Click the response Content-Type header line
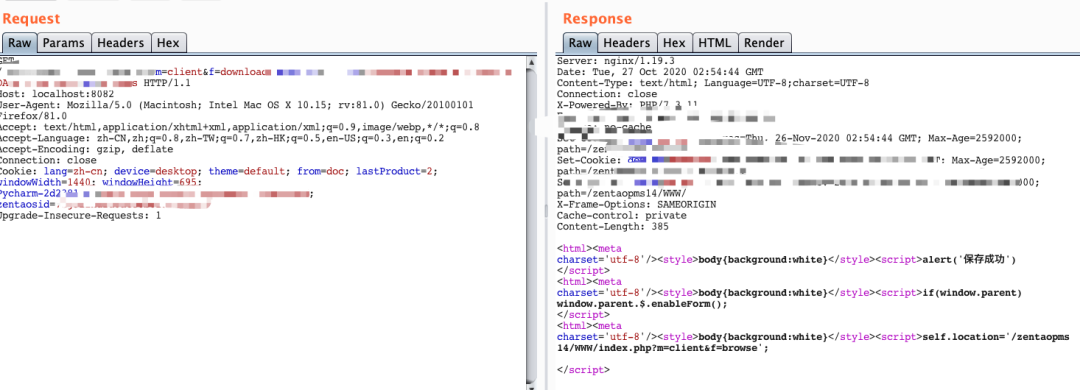 tap(713, 83)
